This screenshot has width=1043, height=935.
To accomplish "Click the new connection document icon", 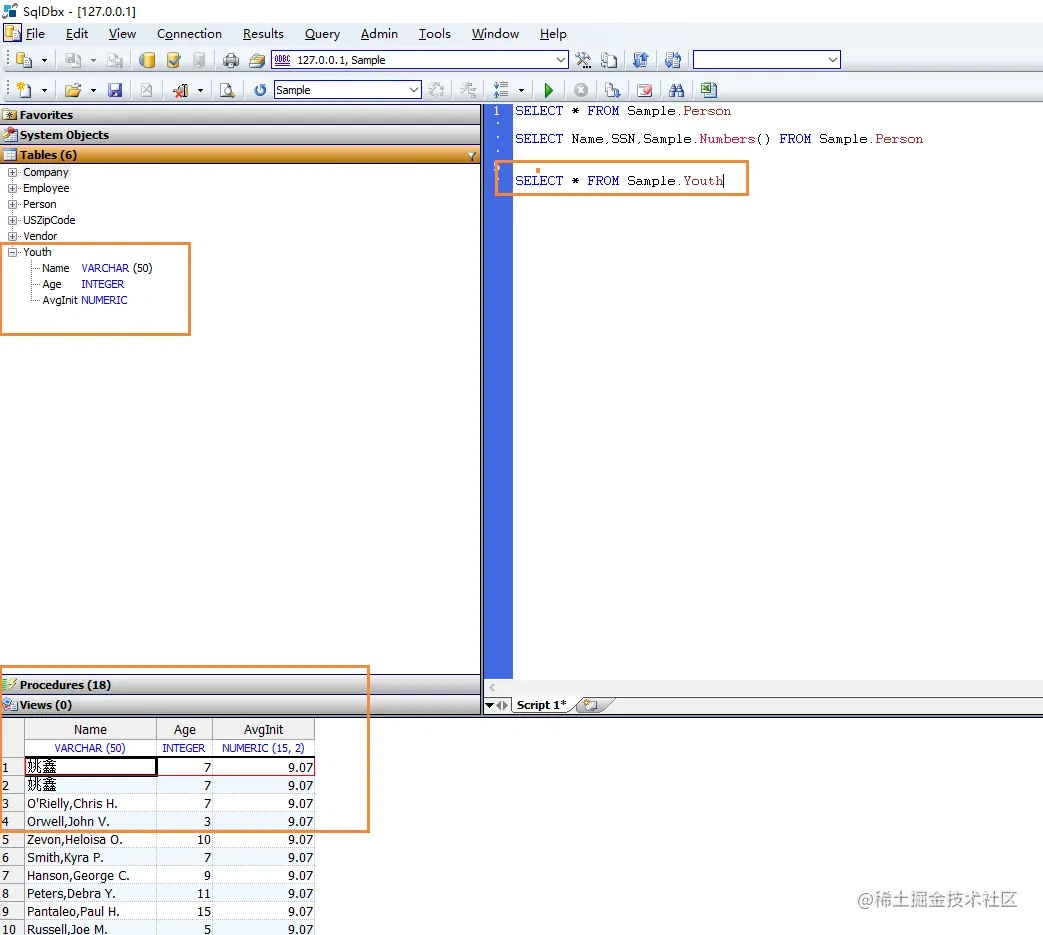I will tap(24, 61).
